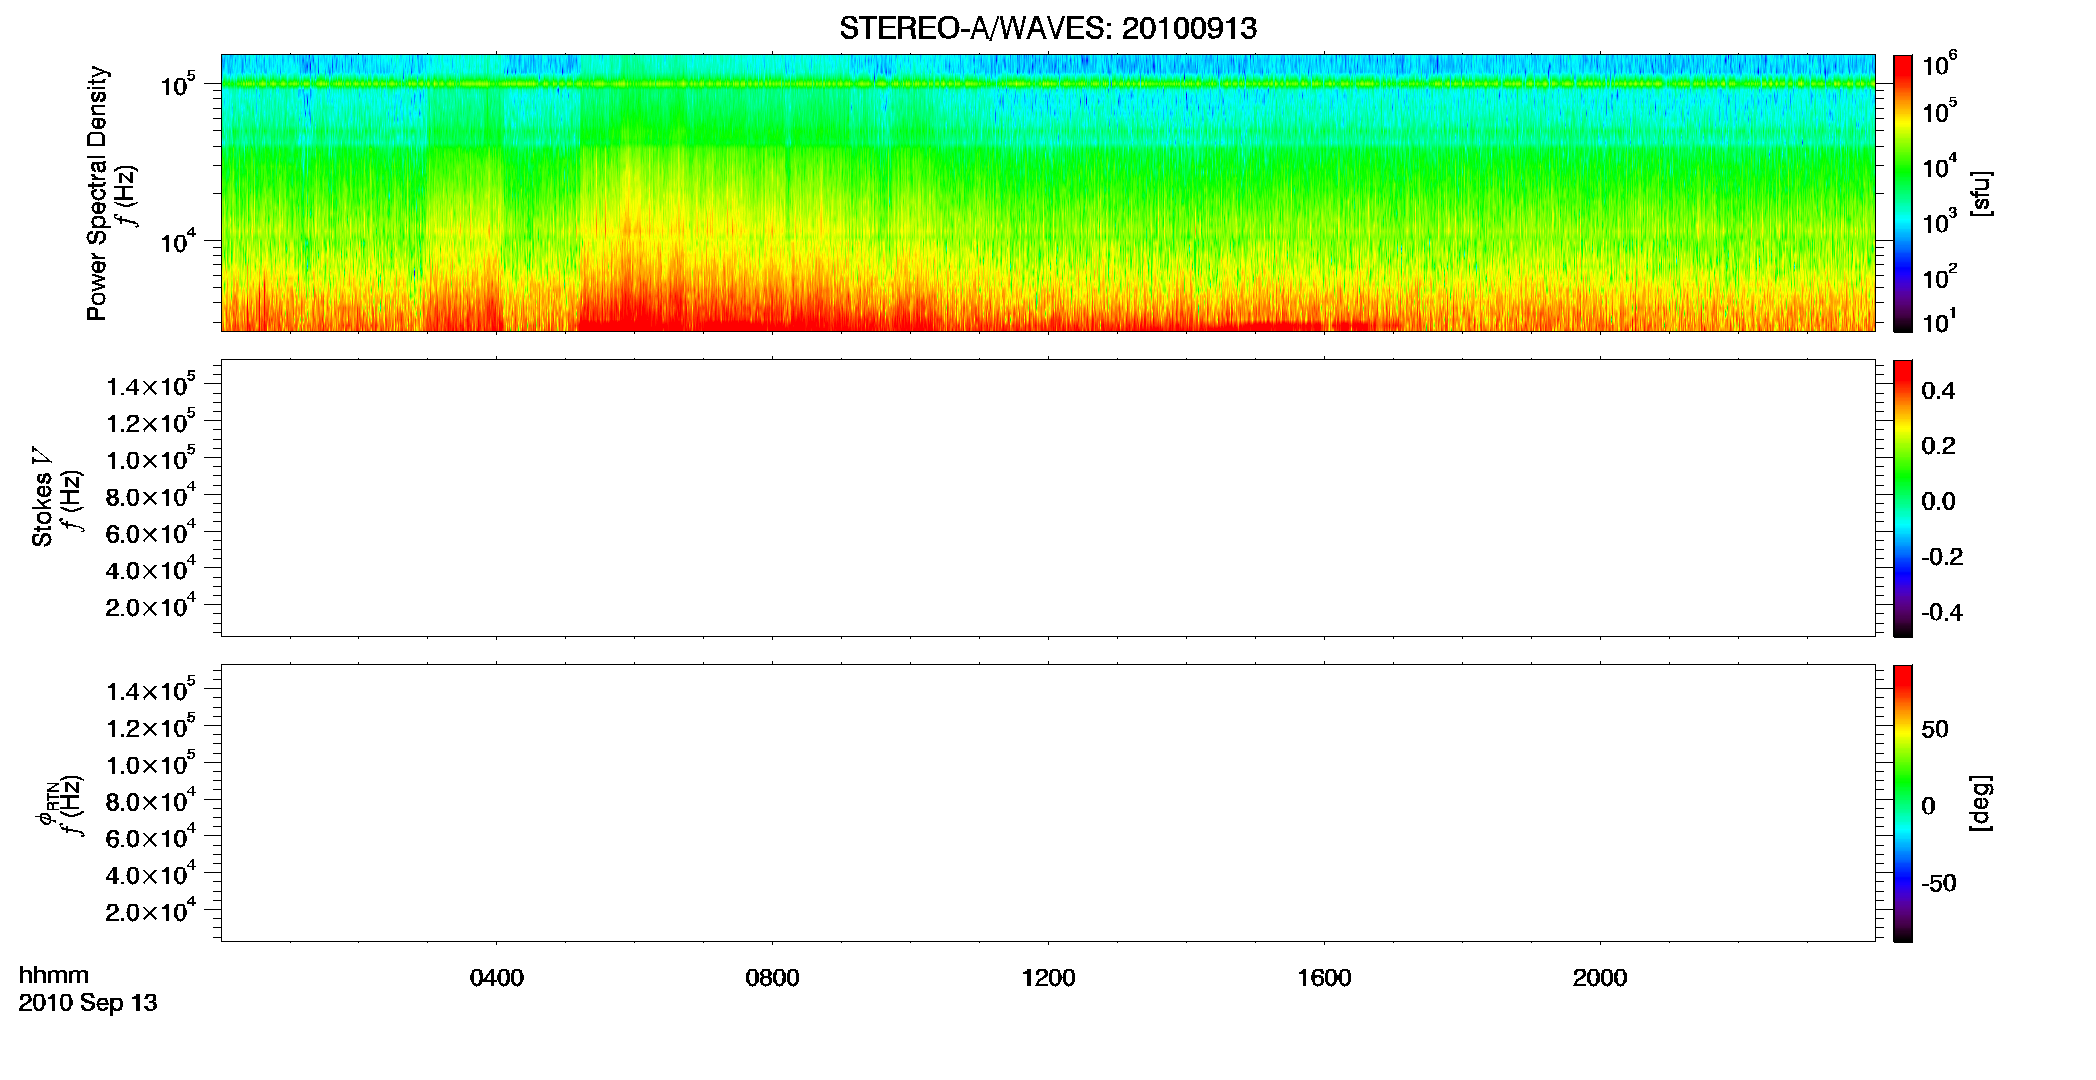Click the 2.0×10^4 tick in the Stokes V panel
Image resolution: width=2096 pixels, height=1080 pixels.
(x=151, y=607)
